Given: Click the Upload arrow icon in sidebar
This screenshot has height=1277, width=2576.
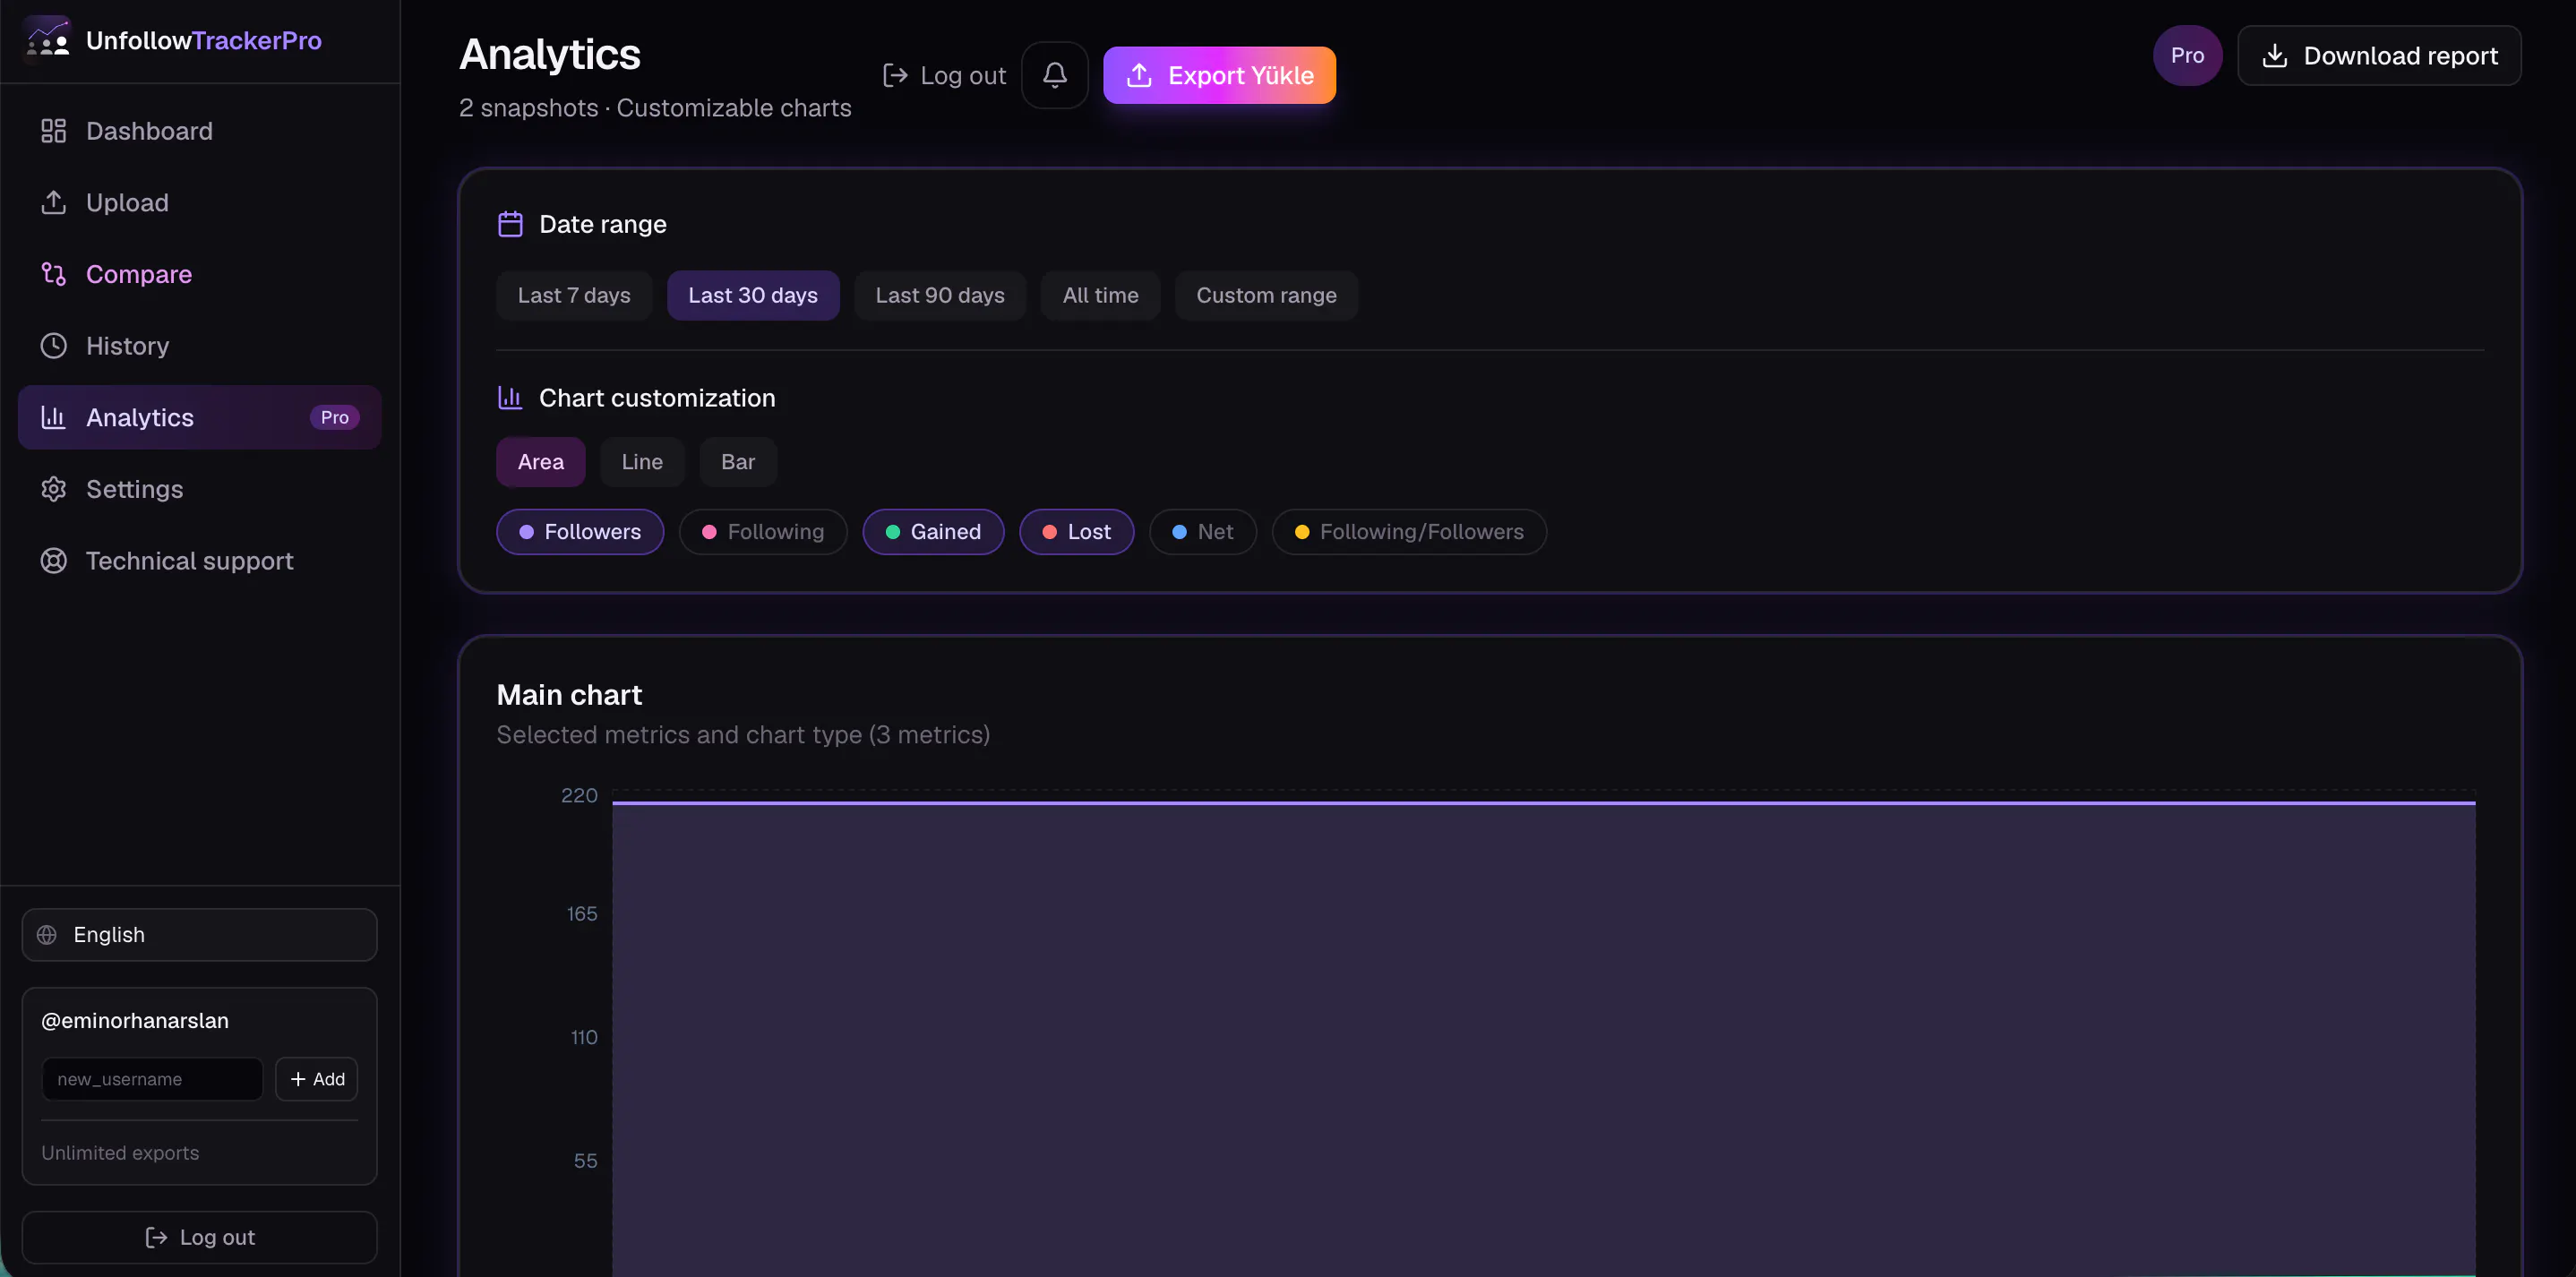Looking at the screenshot, I should 53,203.
